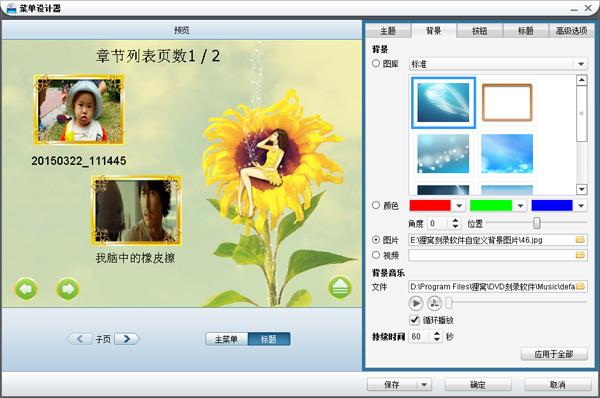Click the music note trim button

coord(434,303)
